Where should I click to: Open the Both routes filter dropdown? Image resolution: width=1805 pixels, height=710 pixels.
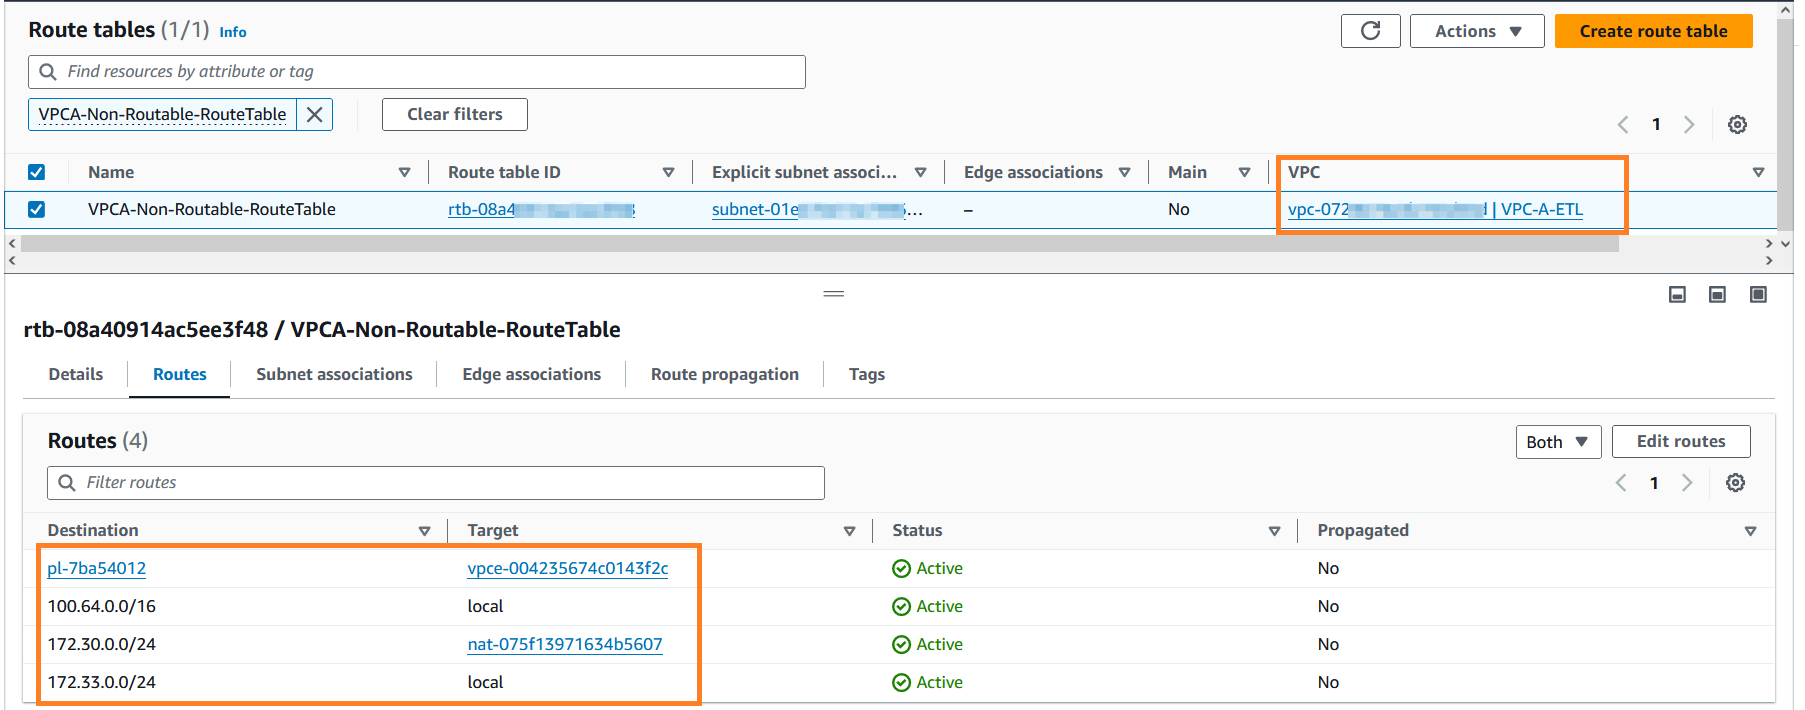click(1558, 442)
